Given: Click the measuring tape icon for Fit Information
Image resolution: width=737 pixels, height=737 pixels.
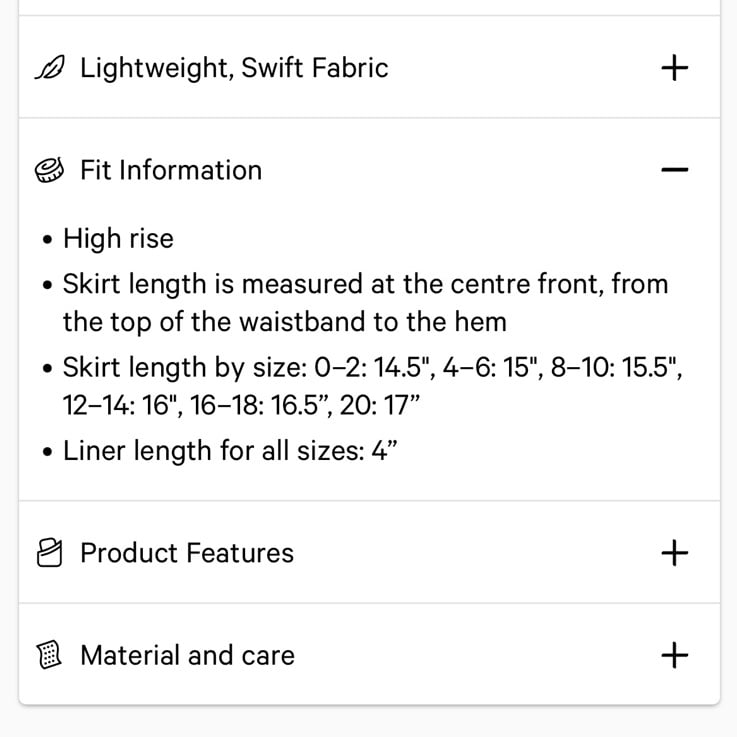Looking at the screenshot, I should click(49, 170).
